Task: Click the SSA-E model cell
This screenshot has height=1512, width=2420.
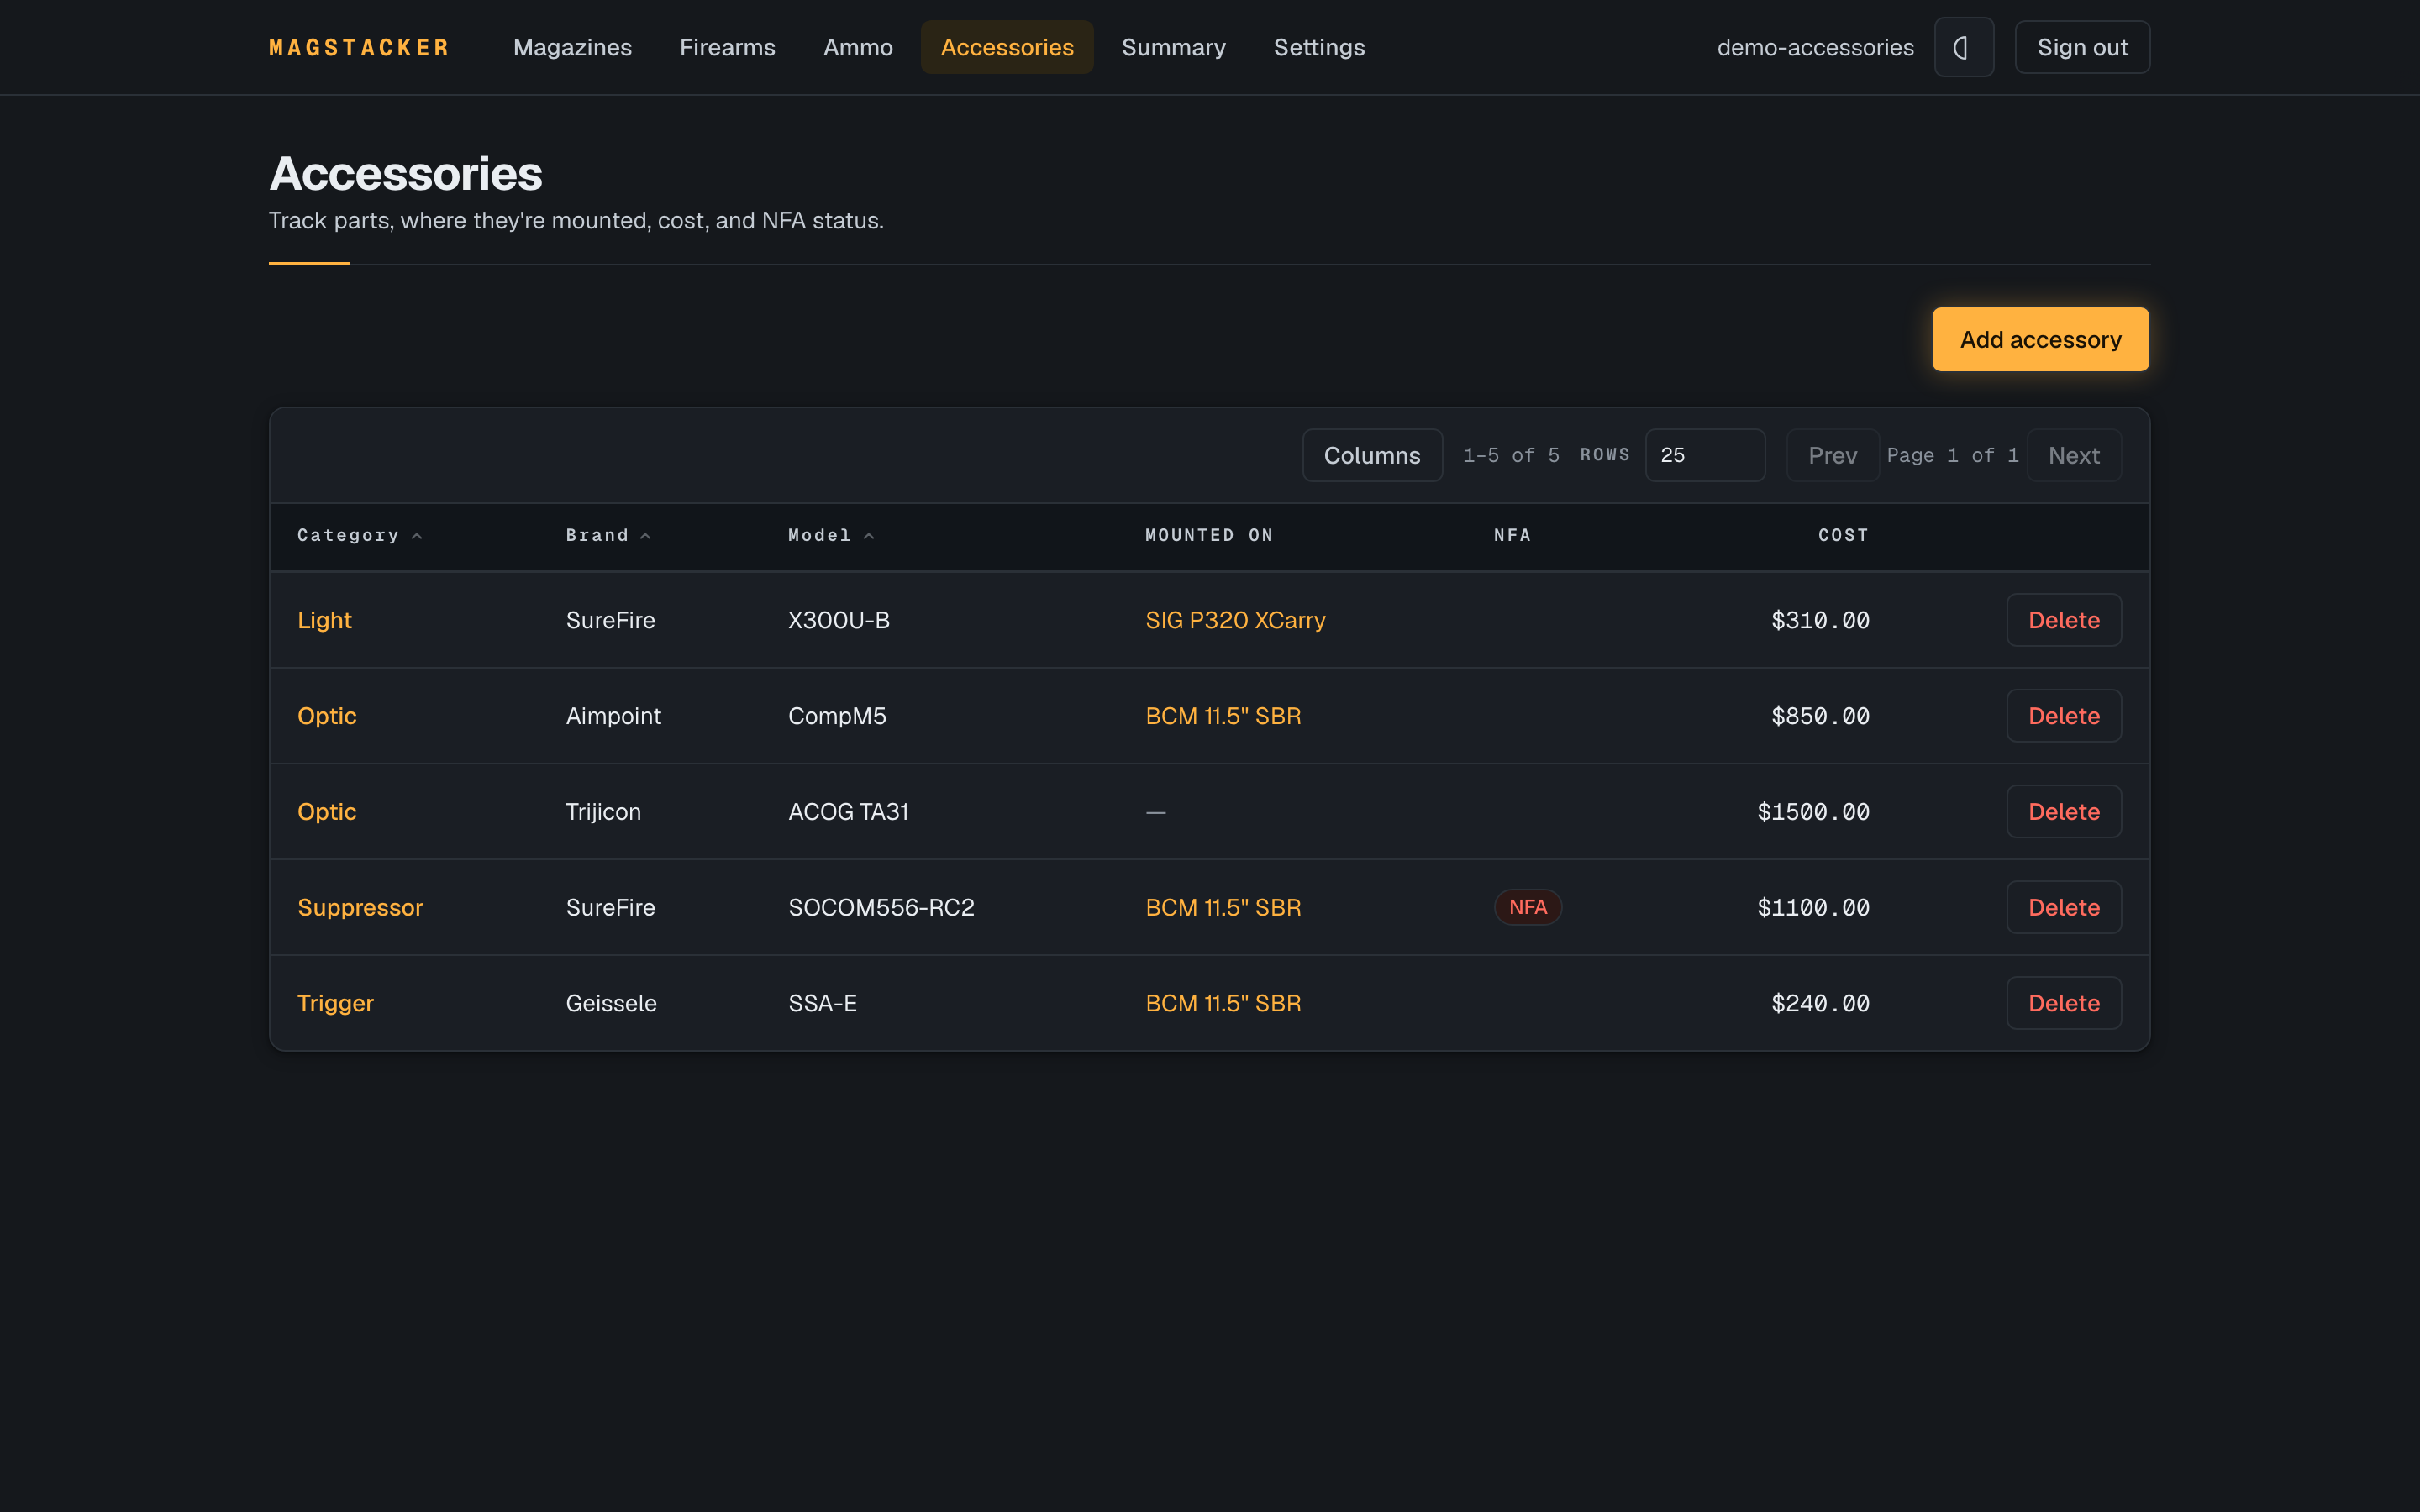Action: coord(822,1003)
